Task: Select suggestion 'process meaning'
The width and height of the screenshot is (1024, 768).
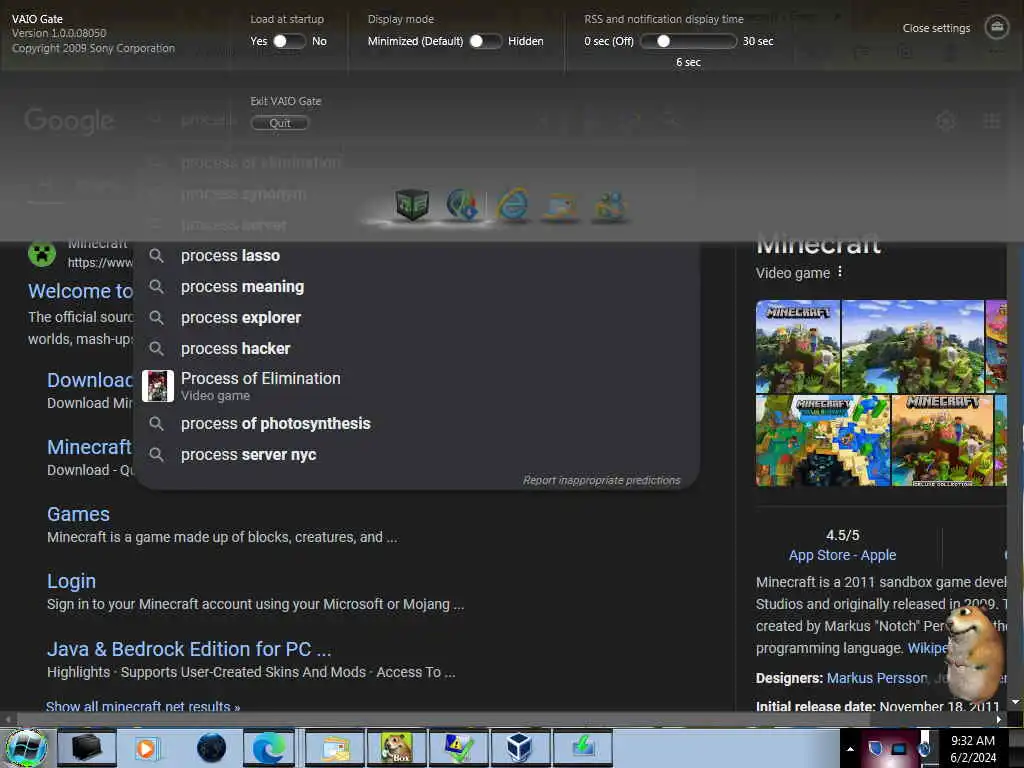Action: 416,287
